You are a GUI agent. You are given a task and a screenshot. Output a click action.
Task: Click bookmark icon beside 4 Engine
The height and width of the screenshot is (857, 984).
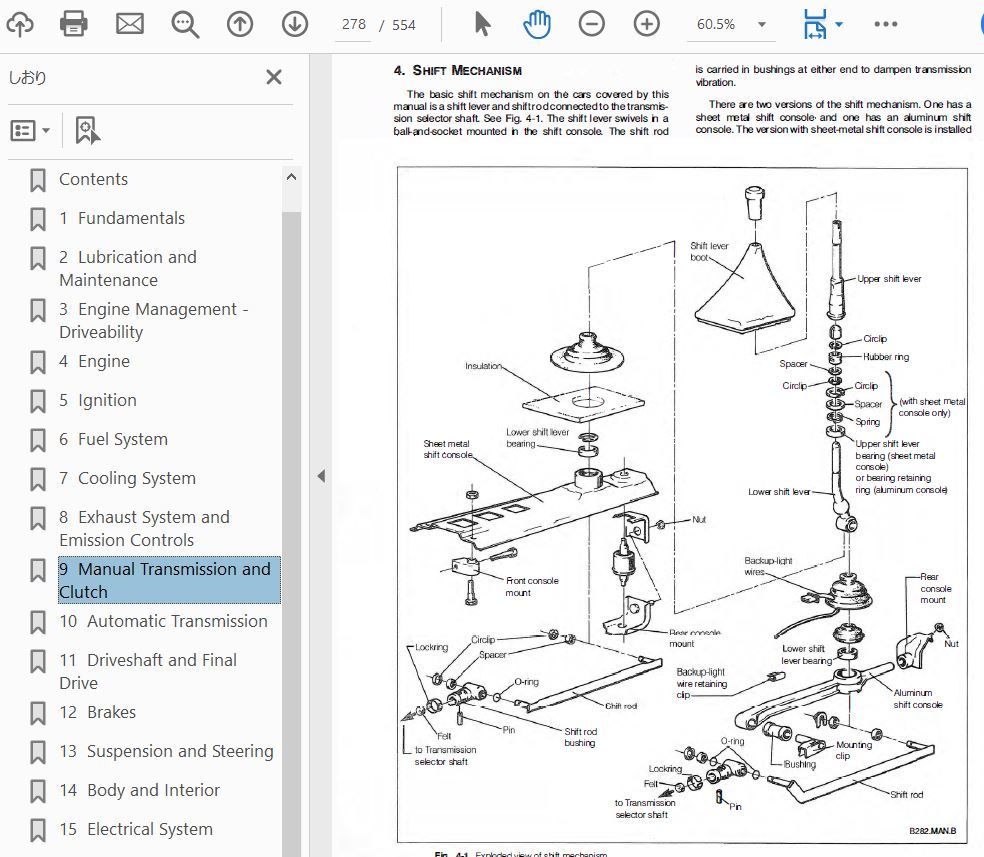pyautogui.click(x=38, y=362)
